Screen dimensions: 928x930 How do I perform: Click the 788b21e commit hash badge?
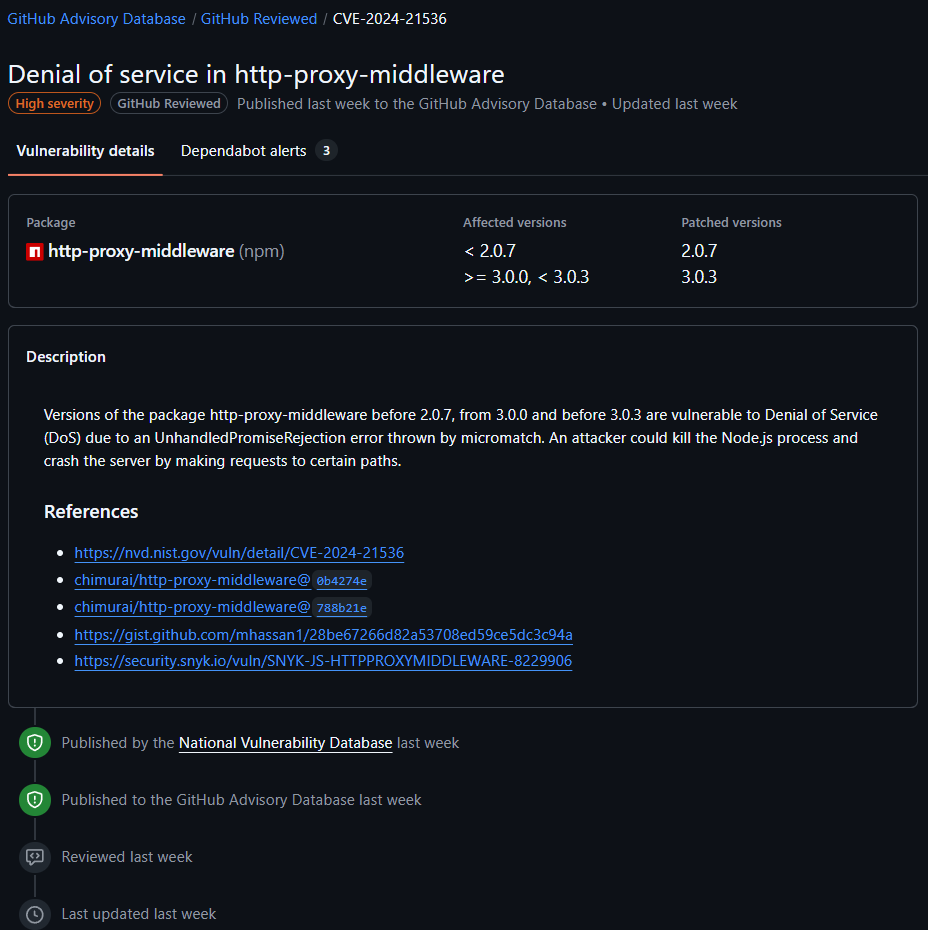point(342,607)
